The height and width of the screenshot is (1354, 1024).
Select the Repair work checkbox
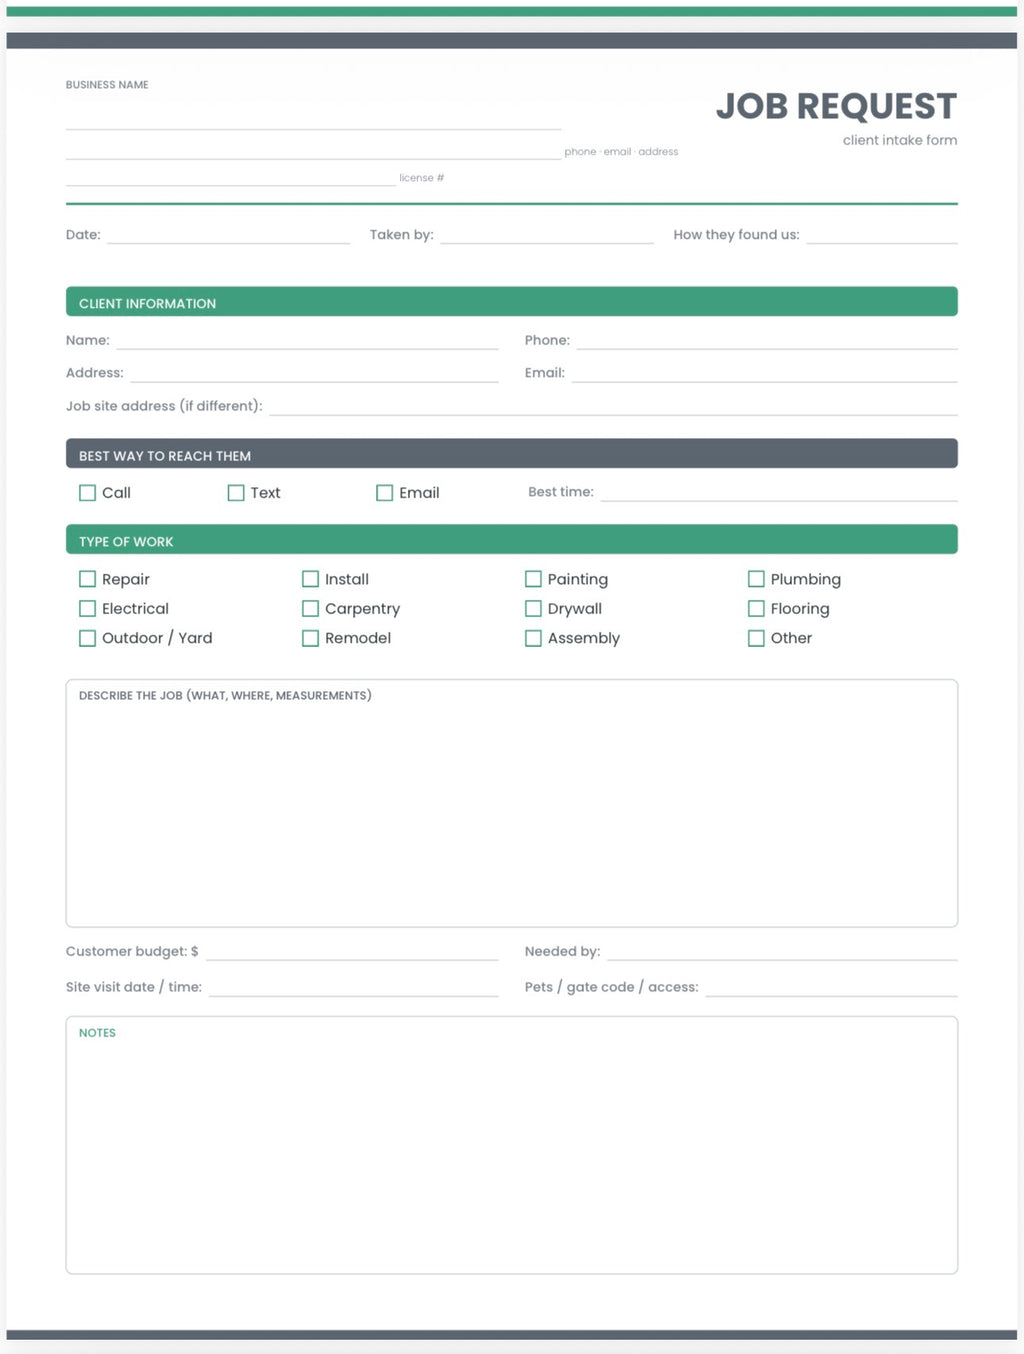click(x=88, y=579)
